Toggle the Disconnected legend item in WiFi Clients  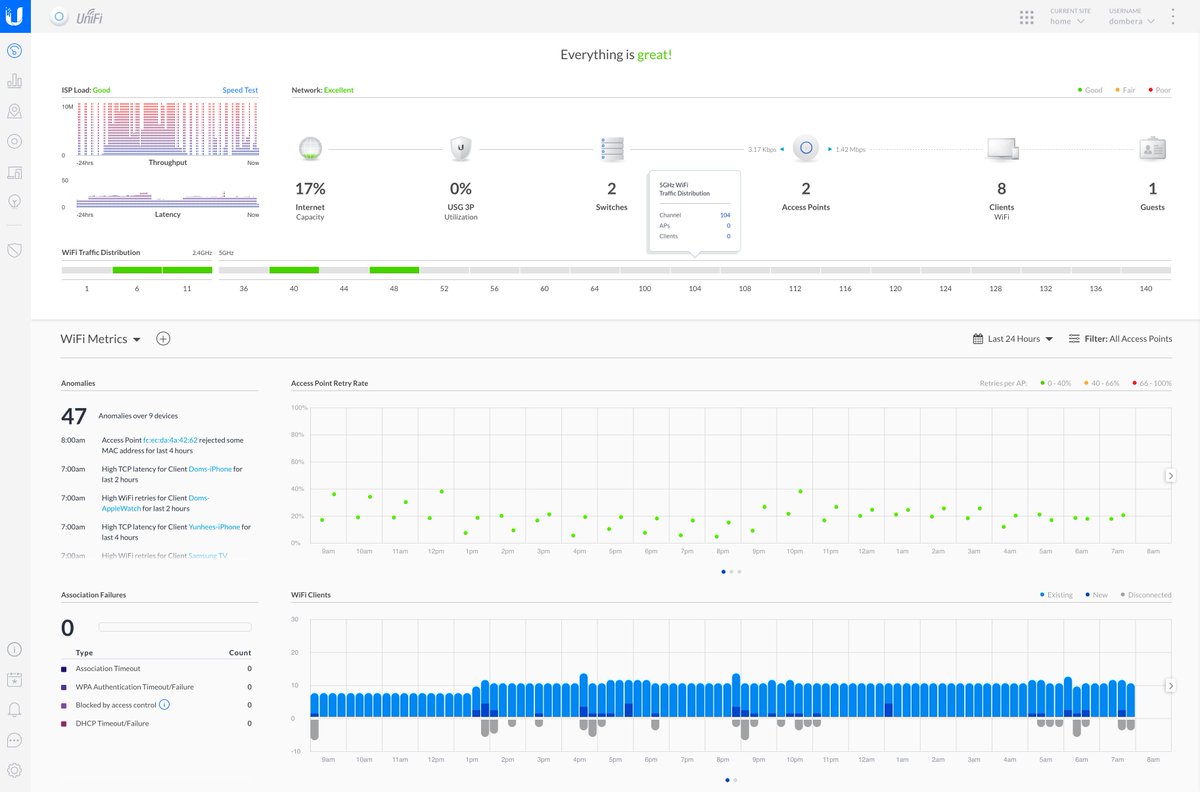[x=1146, y=595]
